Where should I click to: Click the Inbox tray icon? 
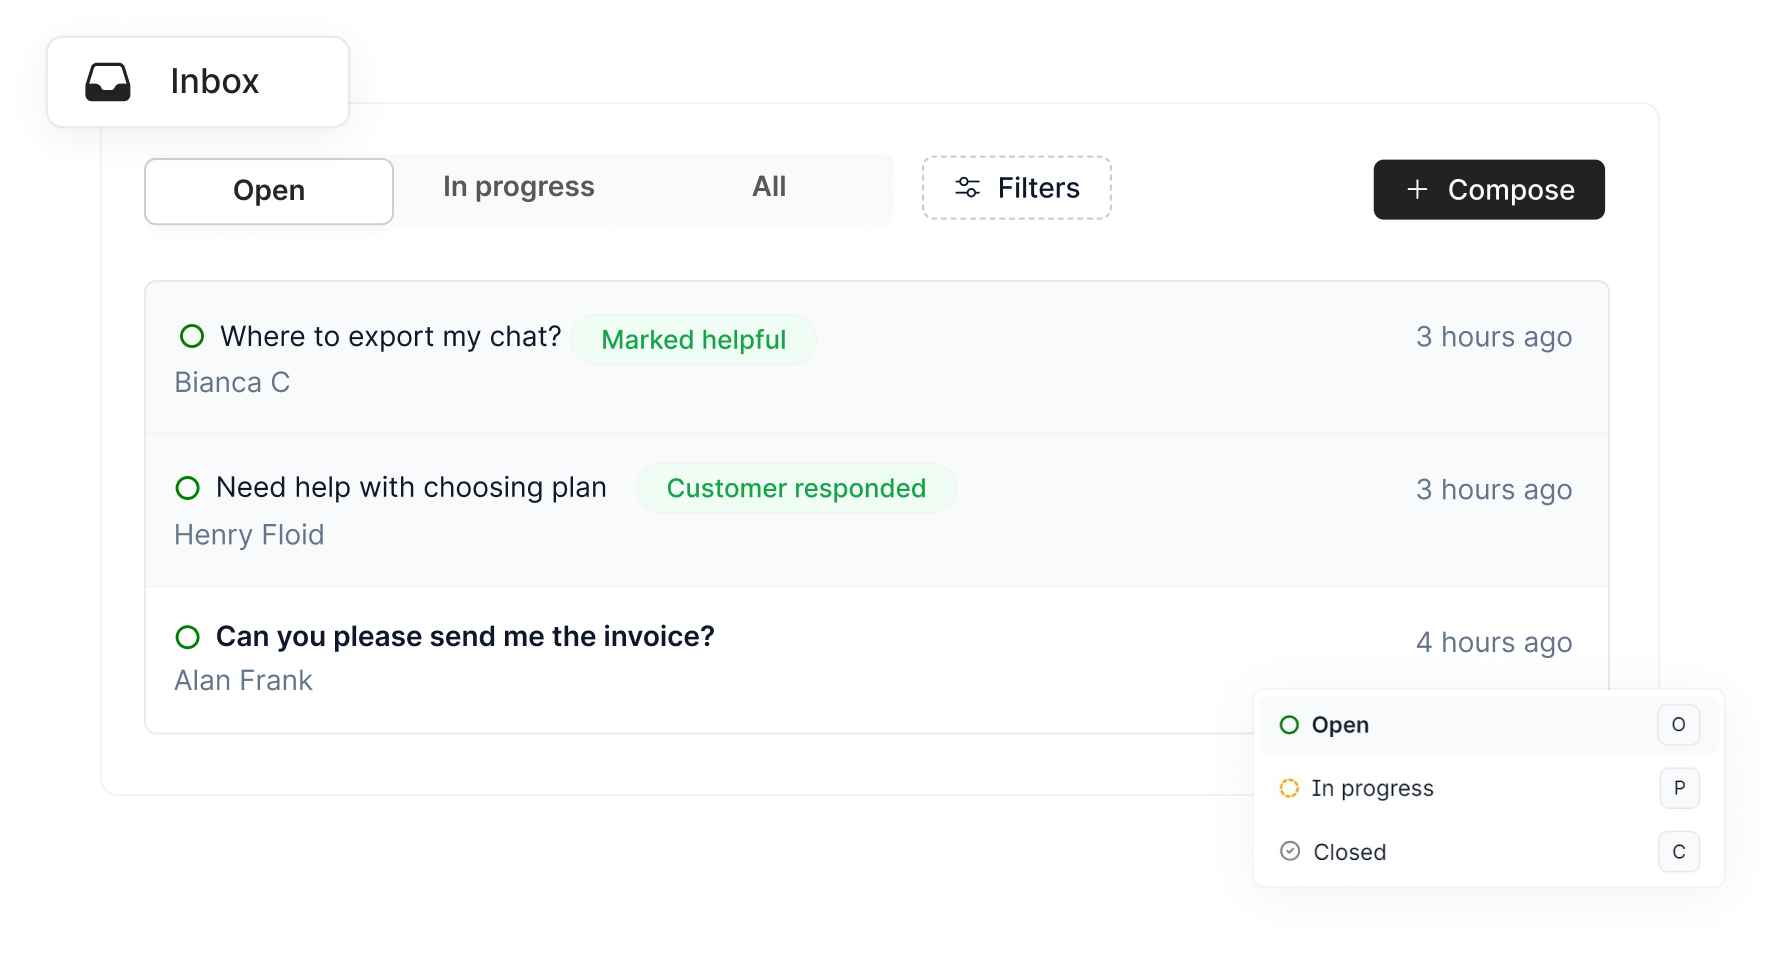108,82
